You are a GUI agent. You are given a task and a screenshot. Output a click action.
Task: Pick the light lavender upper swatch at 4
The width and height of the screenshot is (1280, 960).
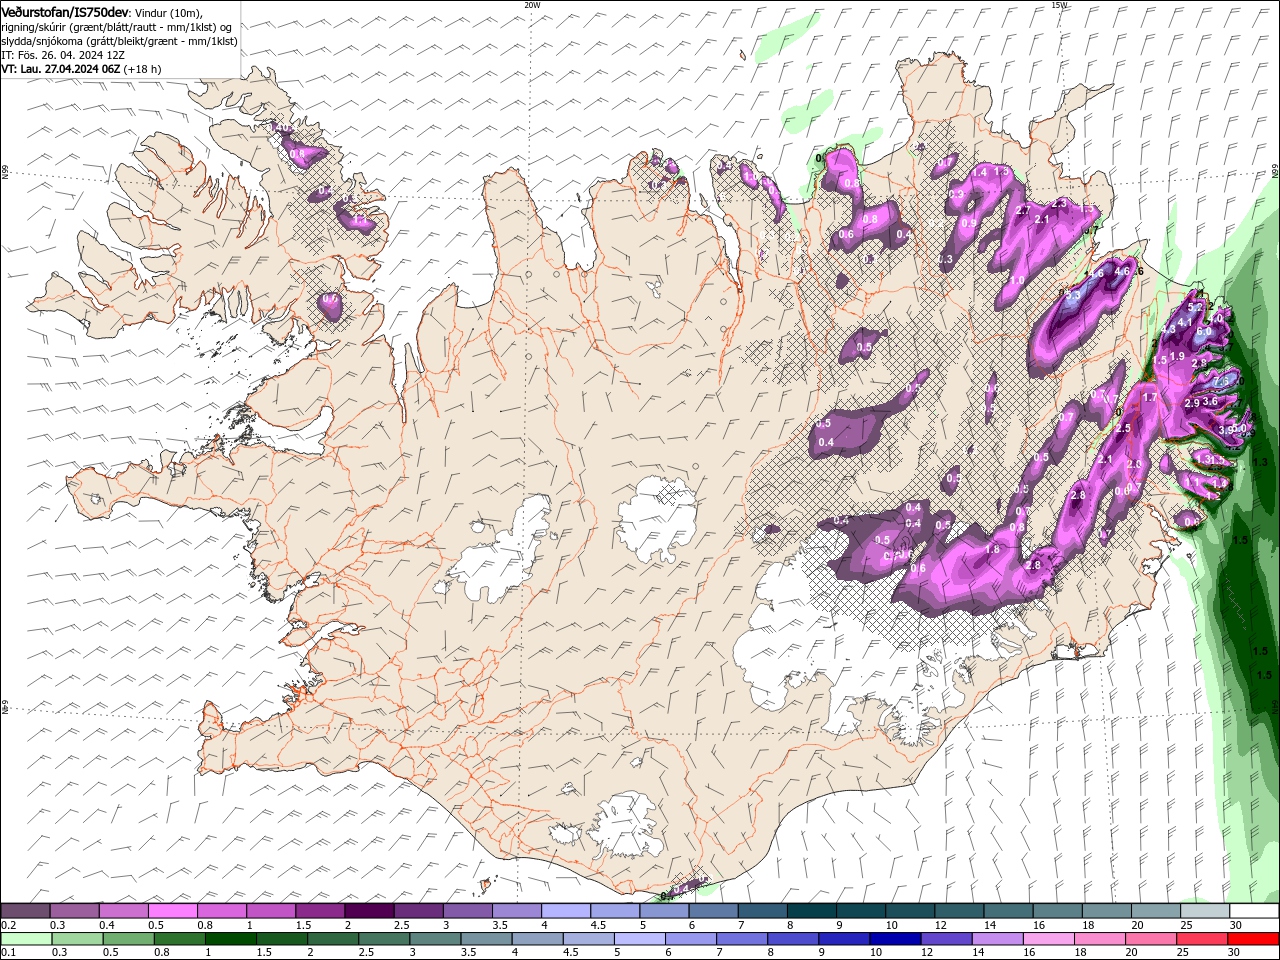click(x=565, y=911)
